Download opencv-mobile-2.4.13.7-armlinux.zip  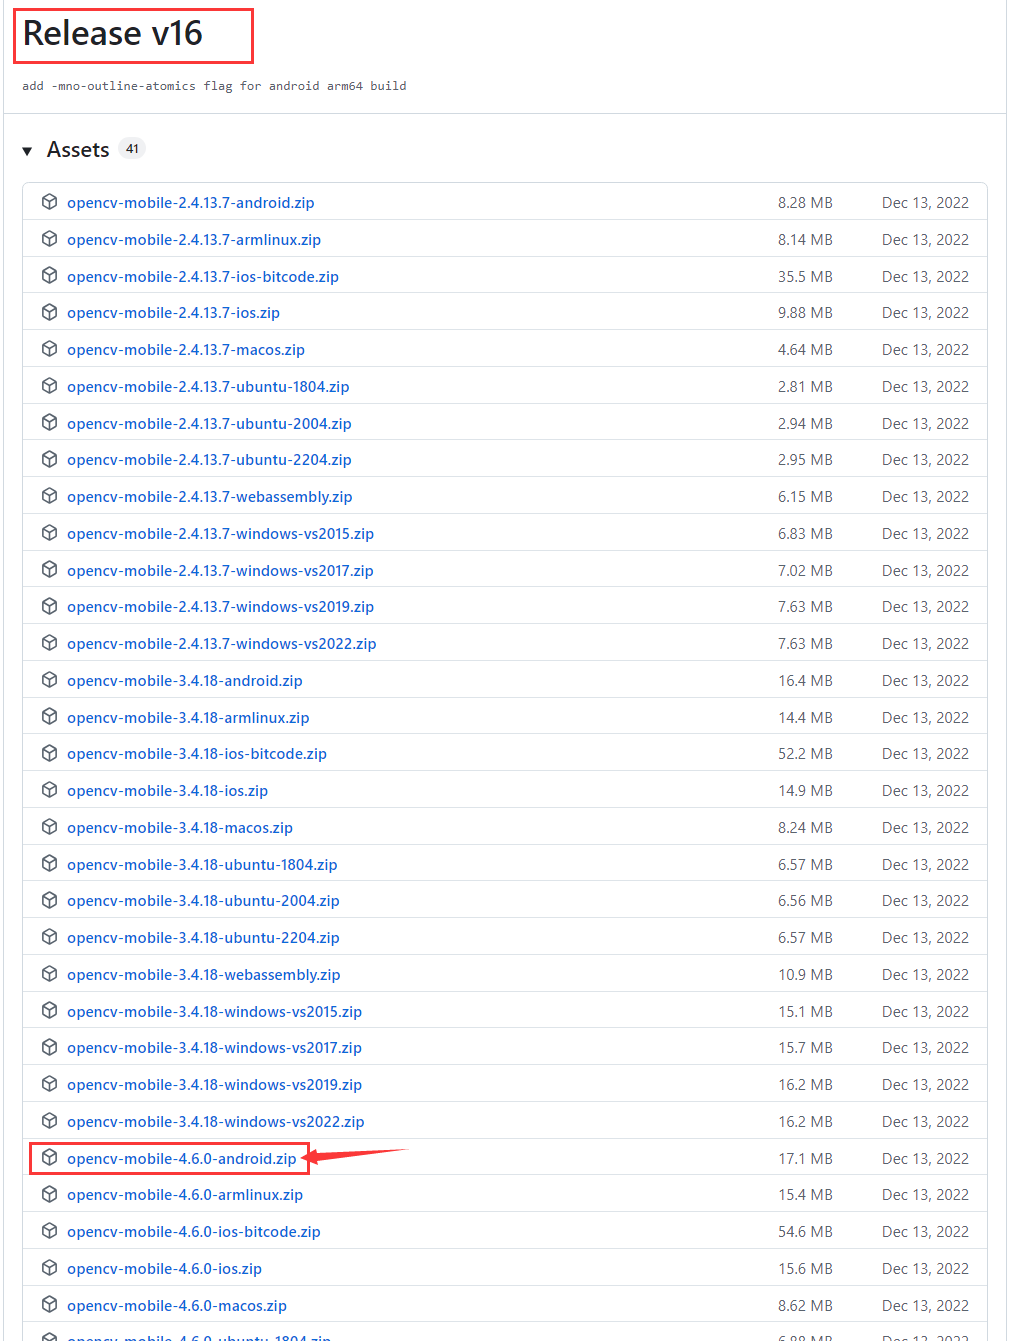(x=194, y=240)
